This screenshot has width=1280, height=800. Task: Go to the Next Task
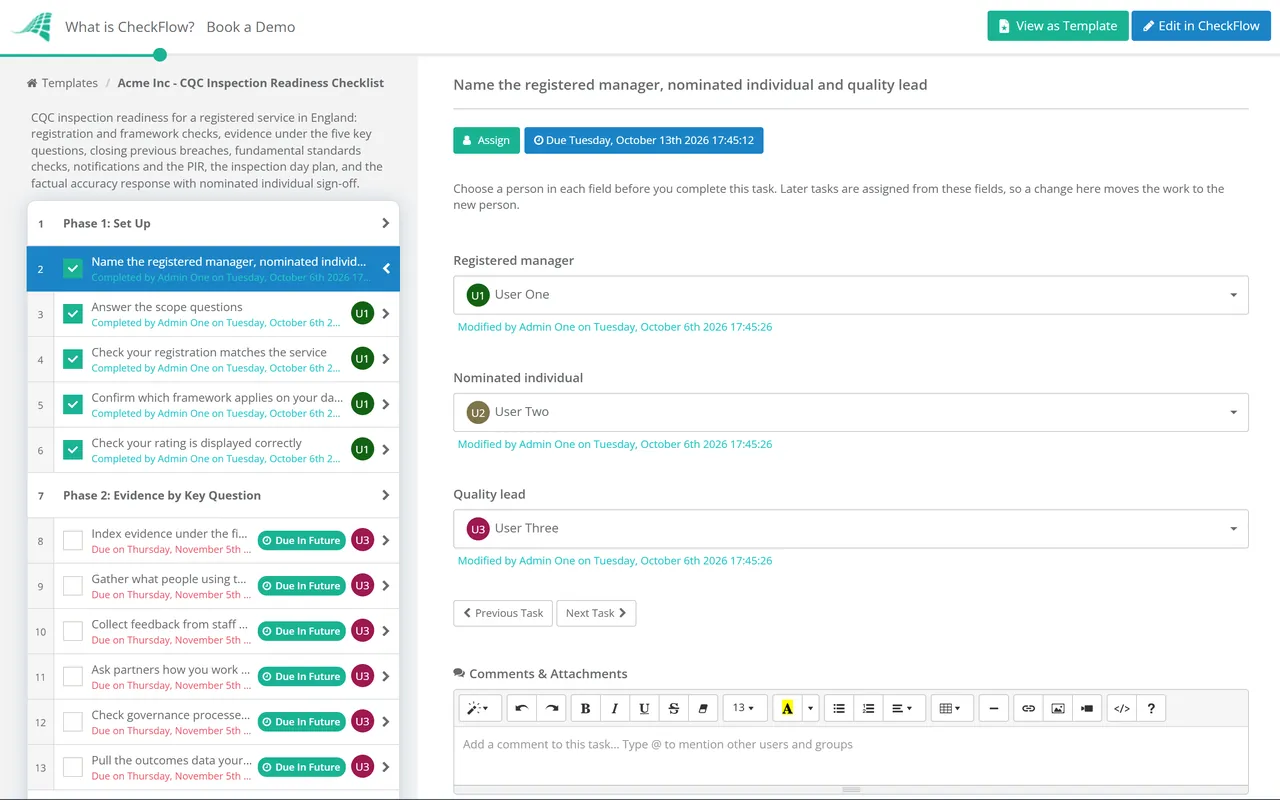click(x=596, y=613)
